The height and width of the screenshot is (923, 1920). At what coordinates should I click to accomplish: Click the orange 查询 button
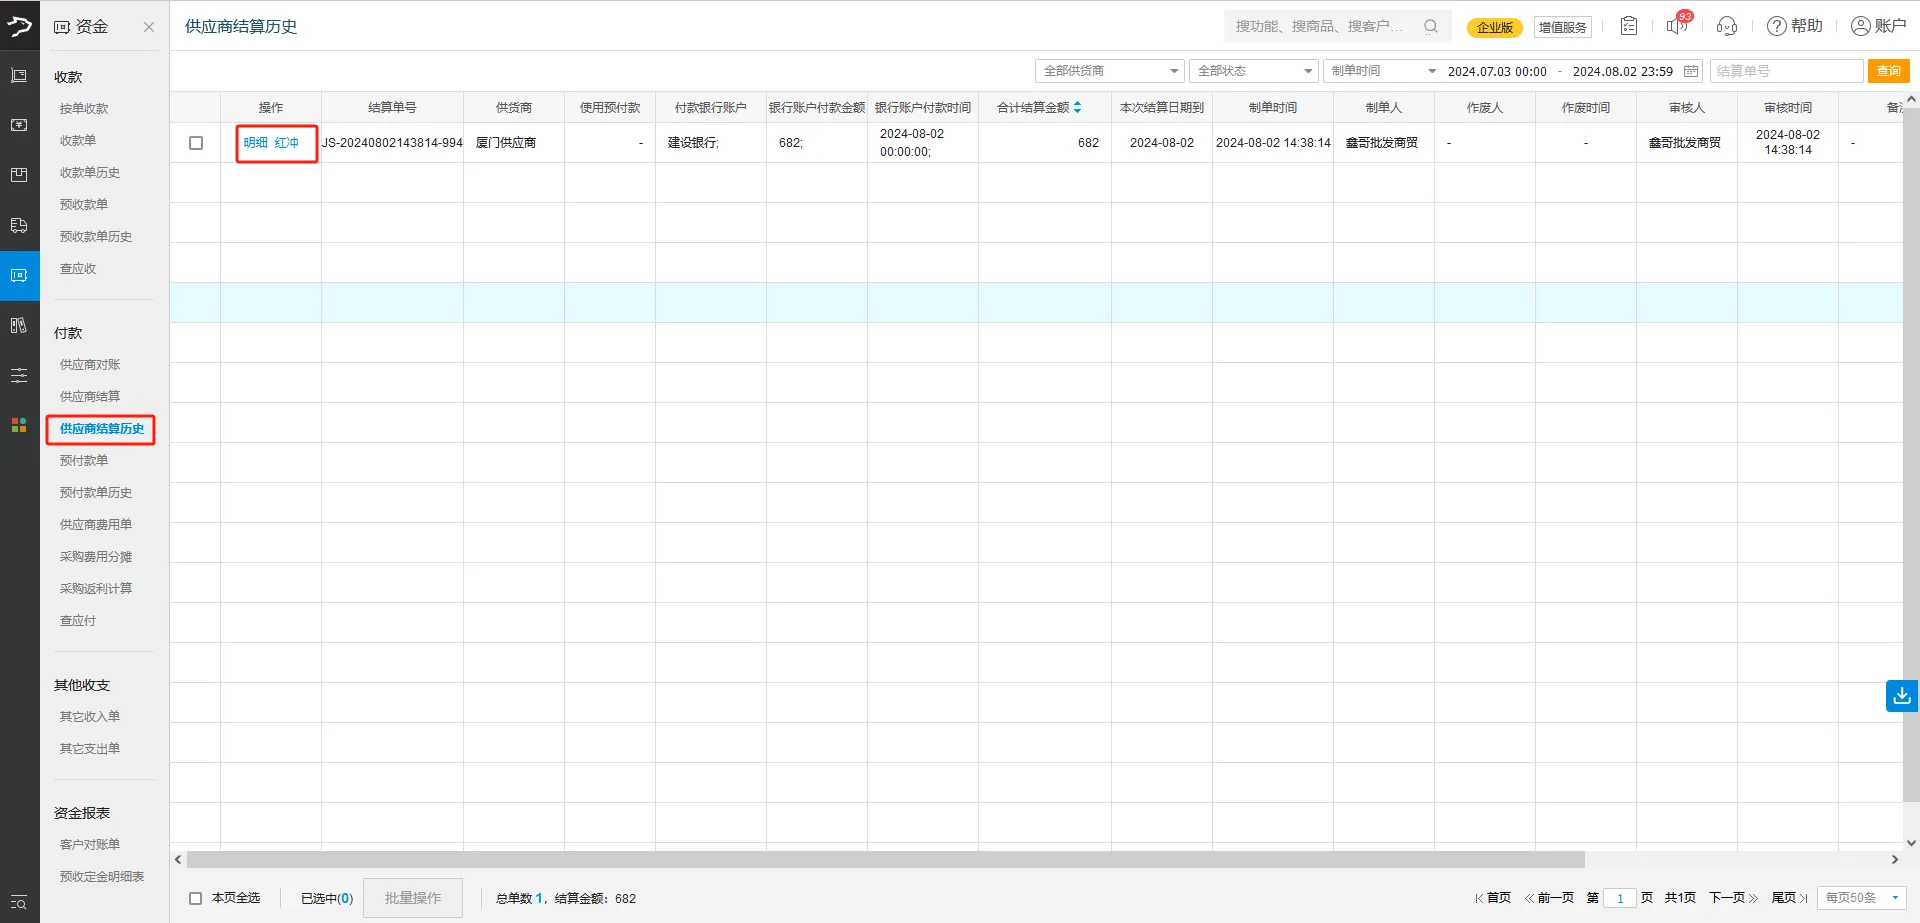pyautogui.click(x=1888, y=71)
